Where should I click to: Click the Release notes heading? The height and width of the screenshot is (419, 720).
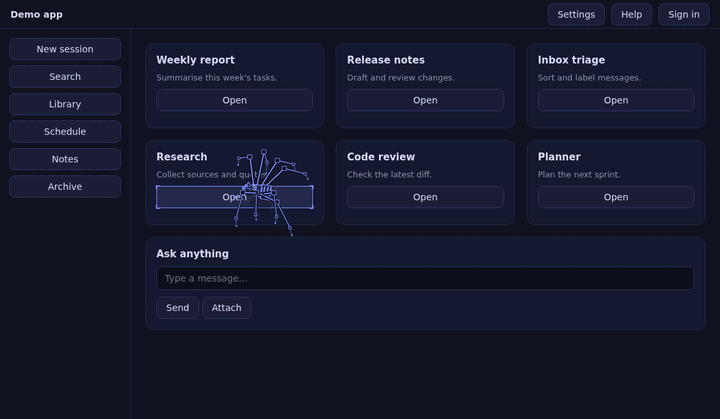pyautogui.click(x=386, y=60)
